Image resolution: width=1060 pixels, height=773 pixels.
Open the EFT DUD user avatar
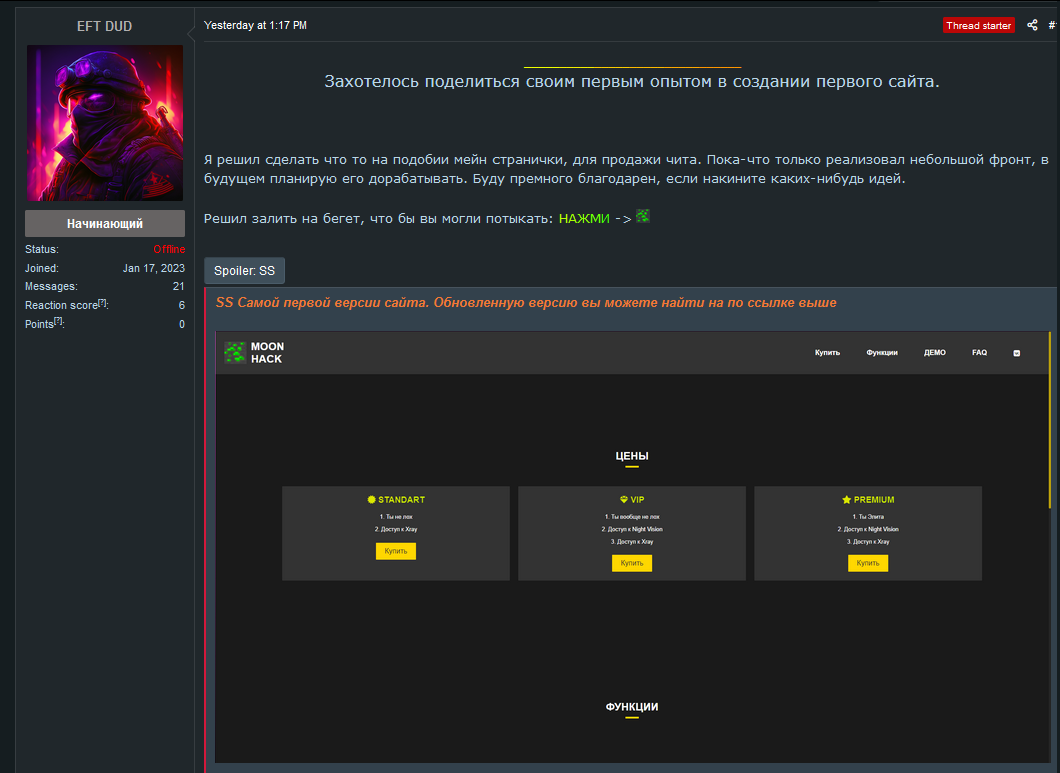[x=105, y=123]
